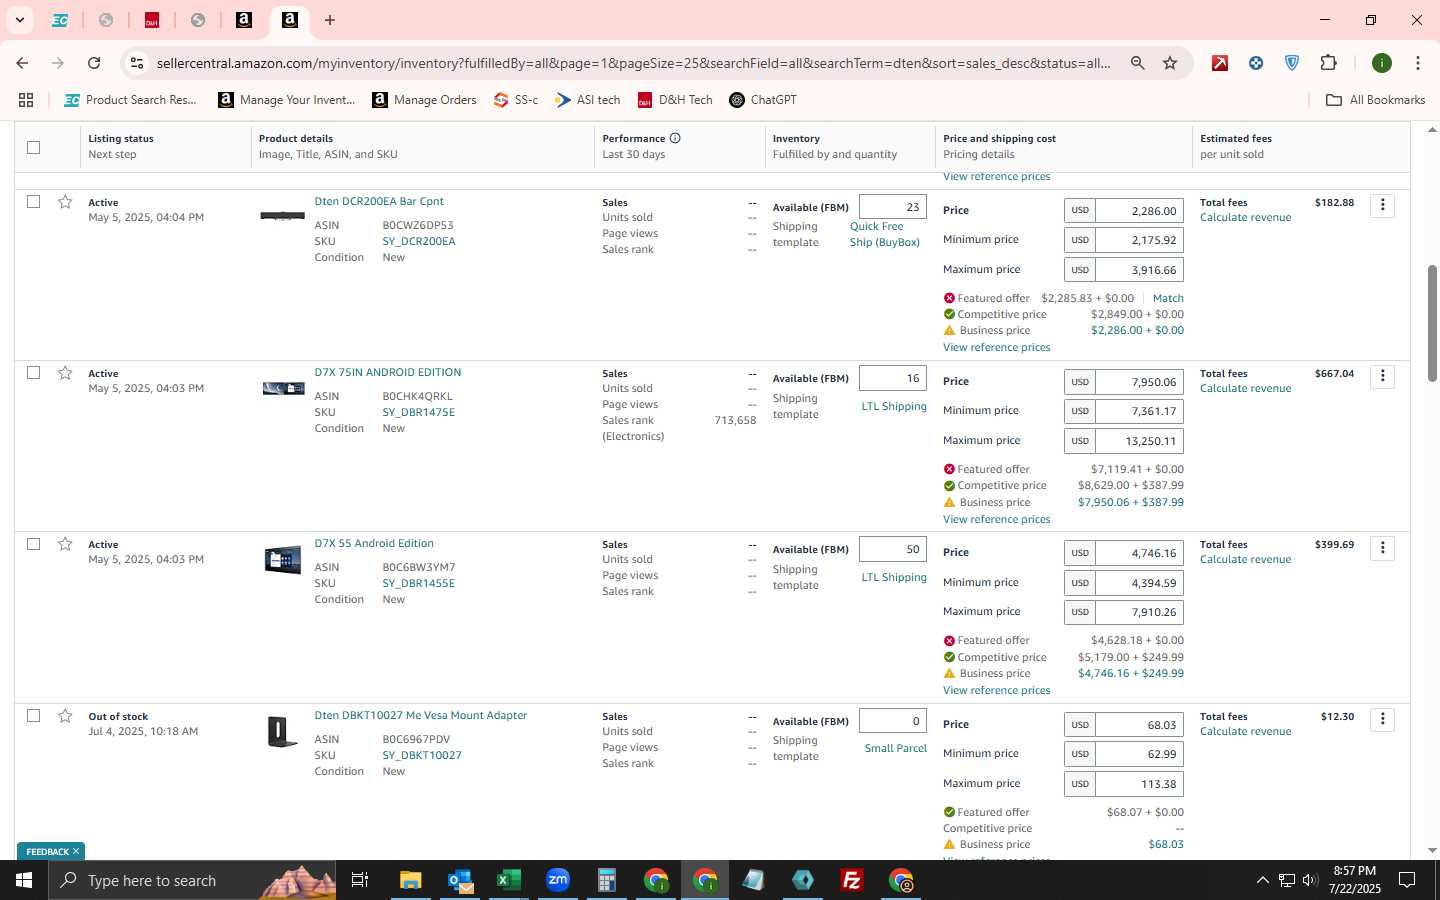Viewport: 1440px width, 900px height.
Task: Open actions menu for DBKT10027 row
Action: click(x=1382, y=719)
